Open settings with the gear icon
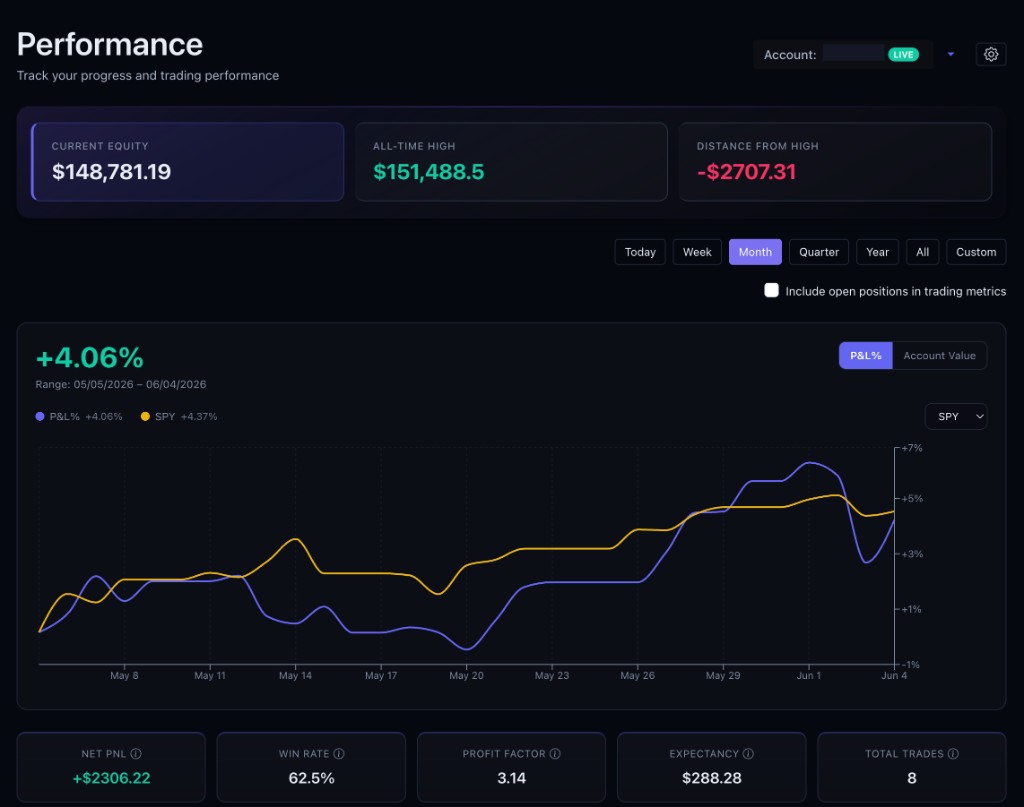This screenshot has height=807, width=1024. (991, 54)
